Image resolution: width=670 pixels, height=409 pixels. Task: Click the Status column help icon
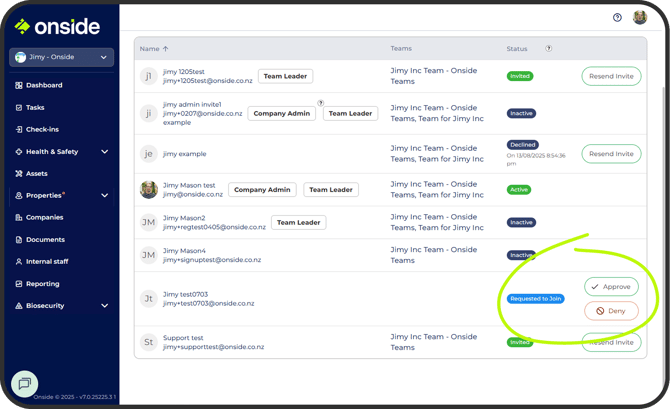pyautogui.click(x=549, y=48)
